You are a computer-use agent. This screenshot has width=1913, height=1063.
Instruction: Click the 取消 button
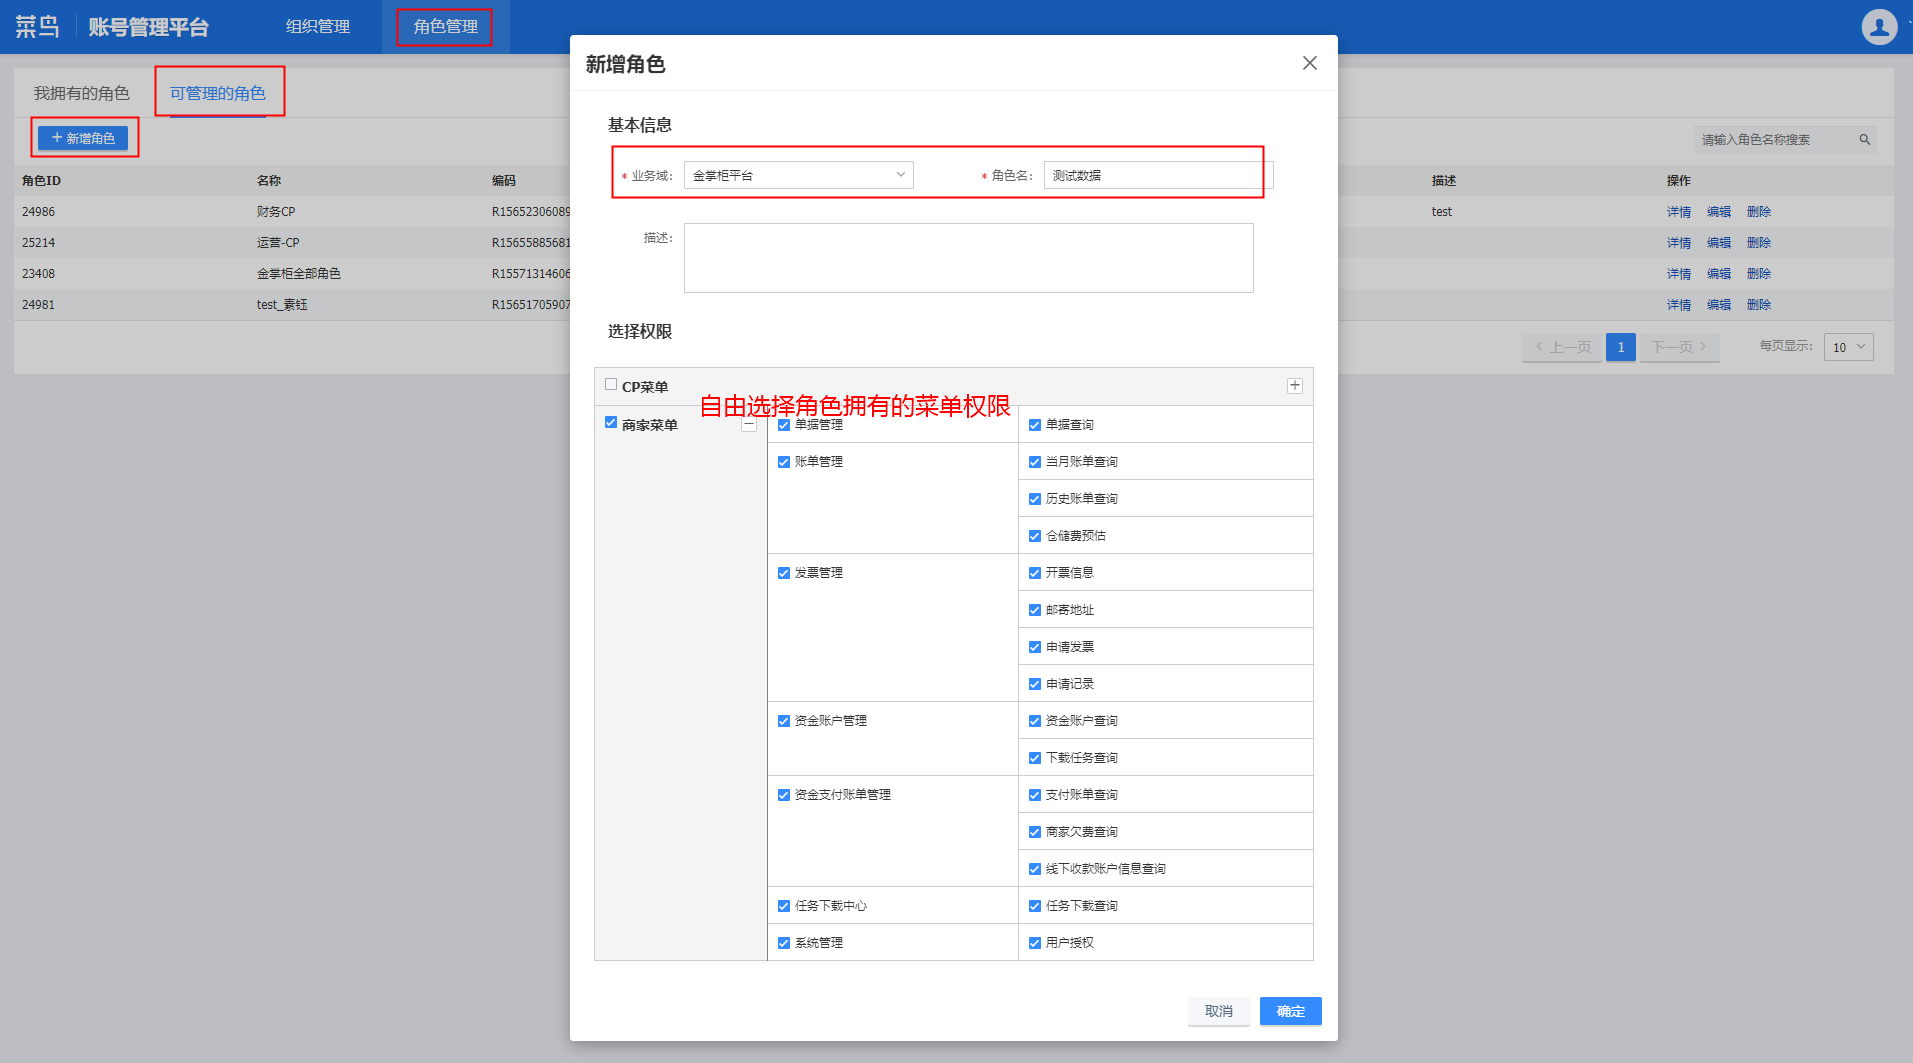(1218, 1011)
